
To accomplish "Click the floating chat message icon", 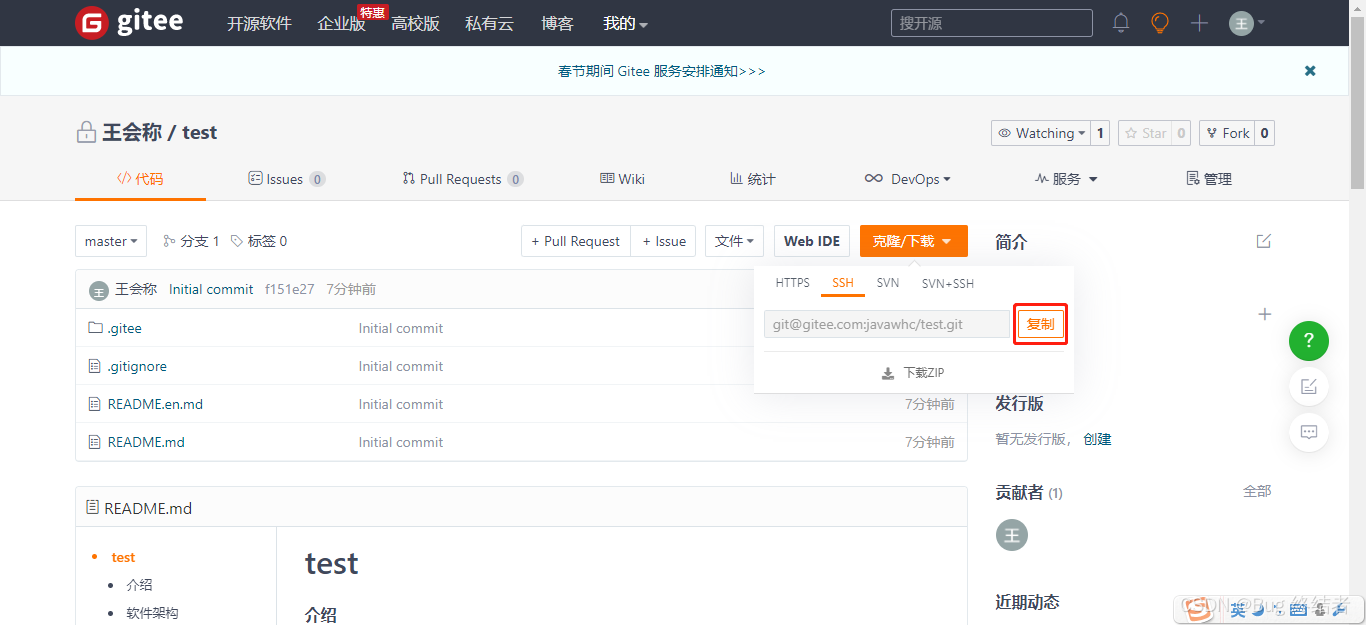I will [1309, 432].
